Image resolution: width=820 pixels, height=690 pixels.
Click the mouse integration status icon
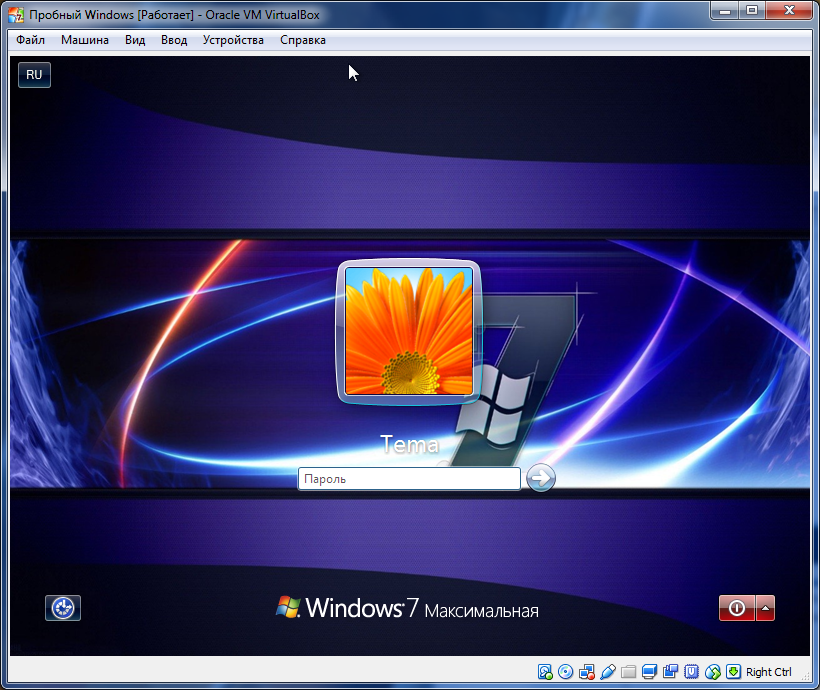point(714,672)
